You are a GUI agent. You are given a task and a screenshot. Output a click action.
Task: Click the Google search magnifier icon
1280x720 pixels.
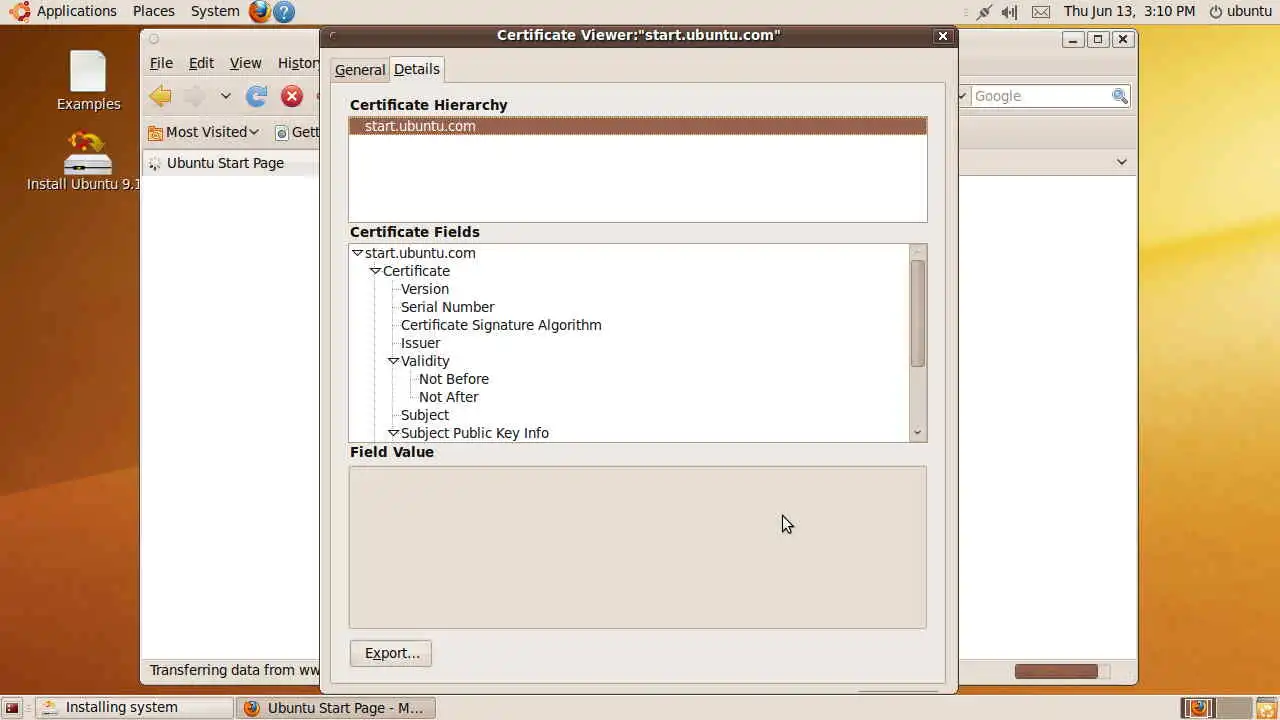(x=1120, y=96)
